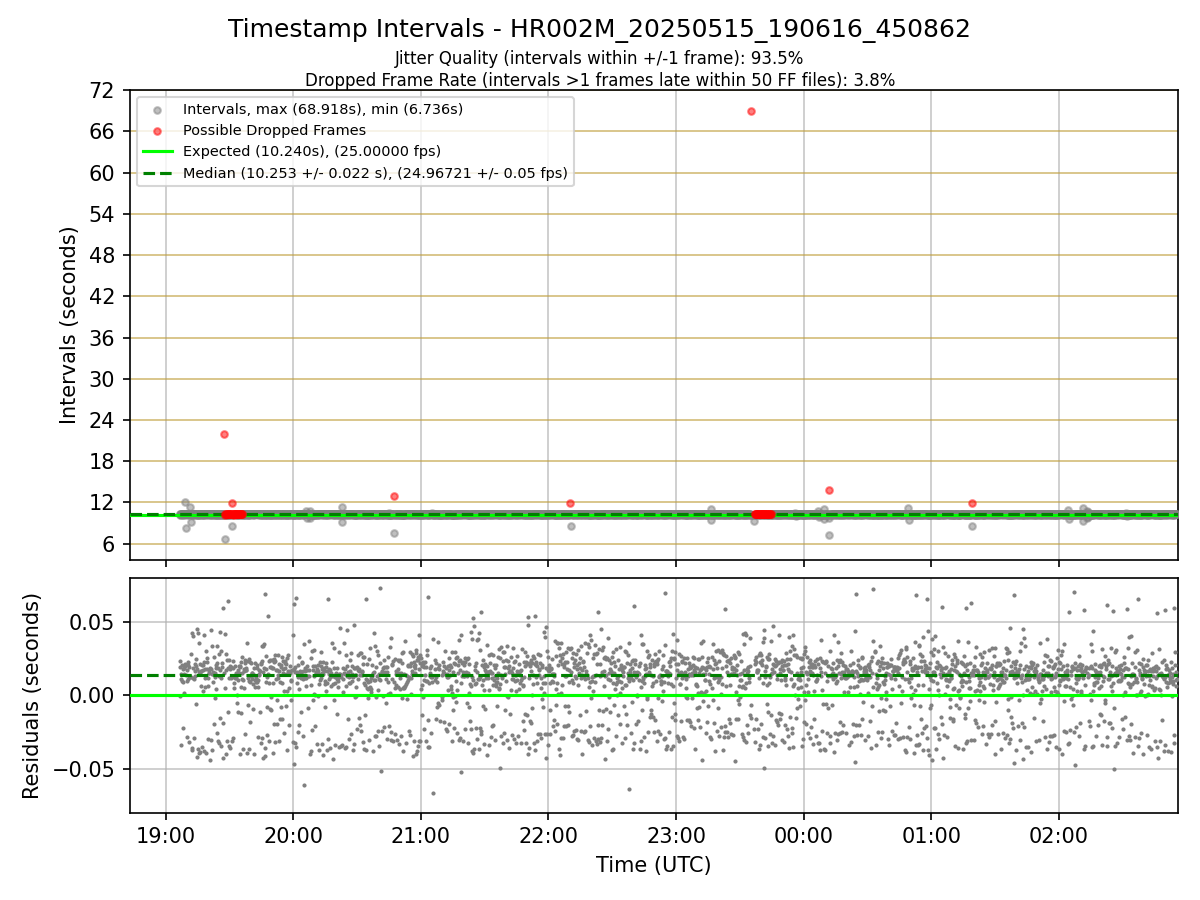
Task: Click the red marker icon in the legend
Action: pos(157,130)
